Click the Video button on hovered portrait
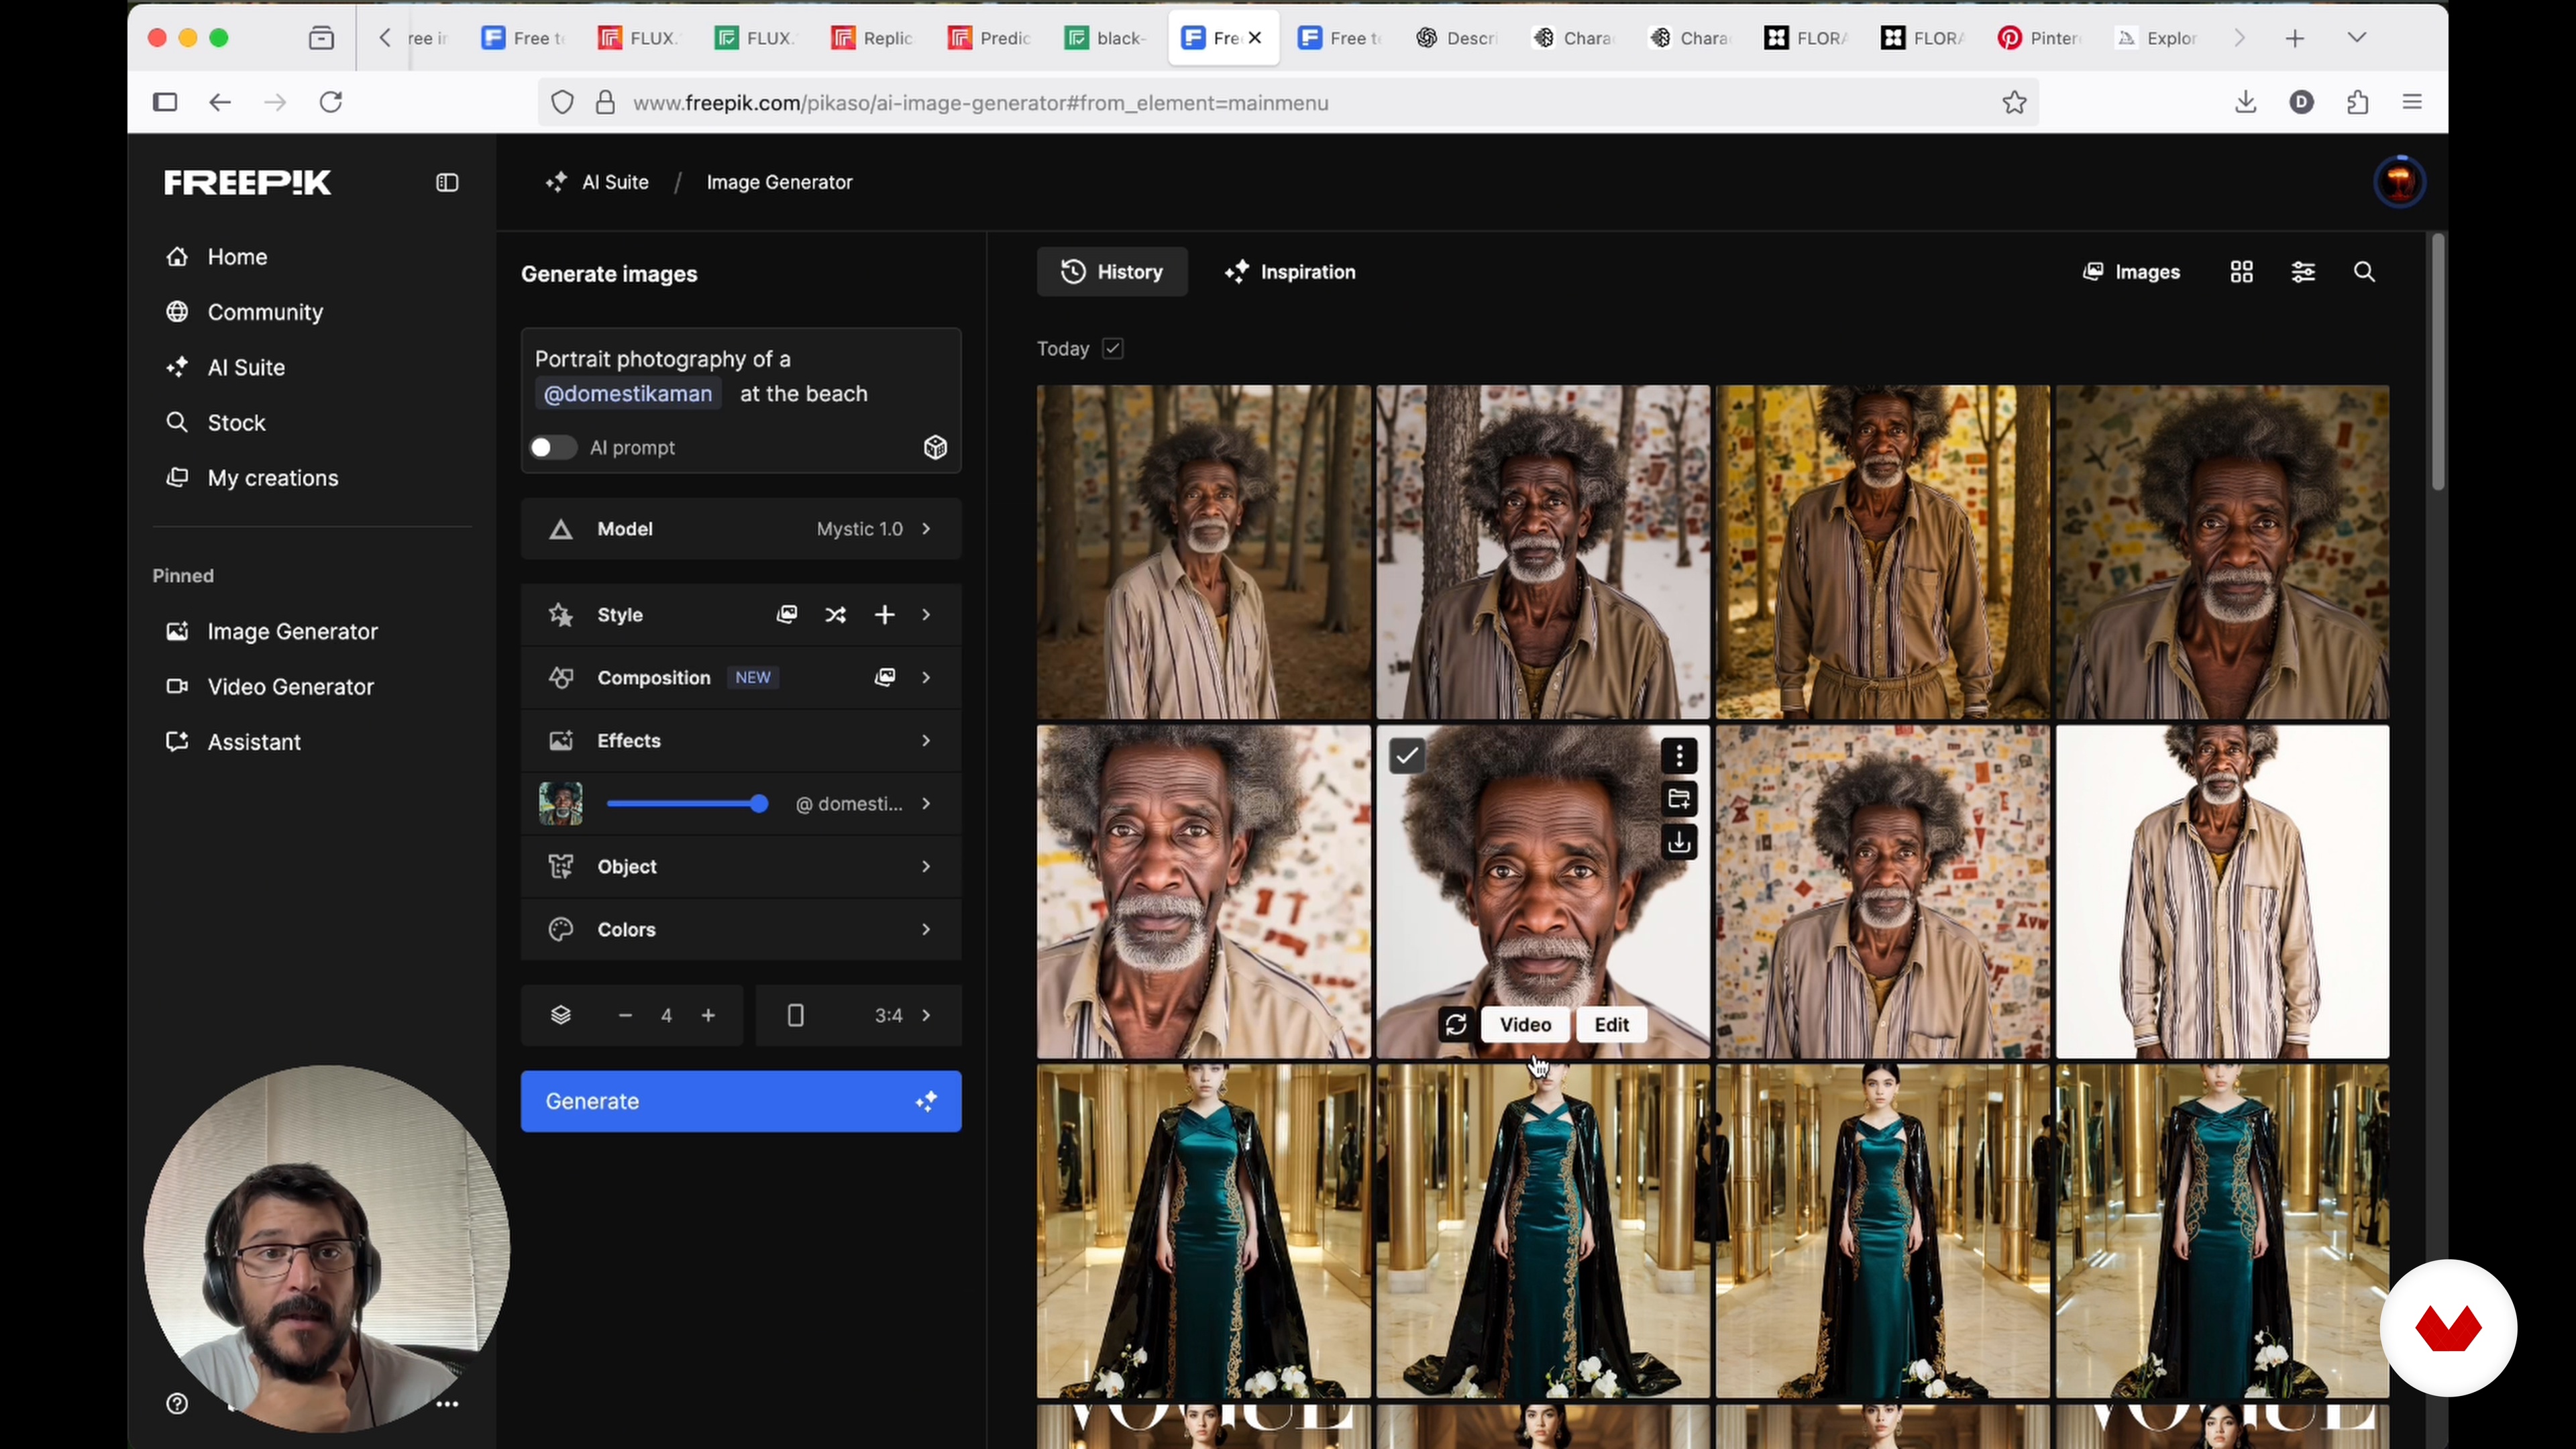The width and height of the screenshot is (2576, 1449). pos(1525,1024)
